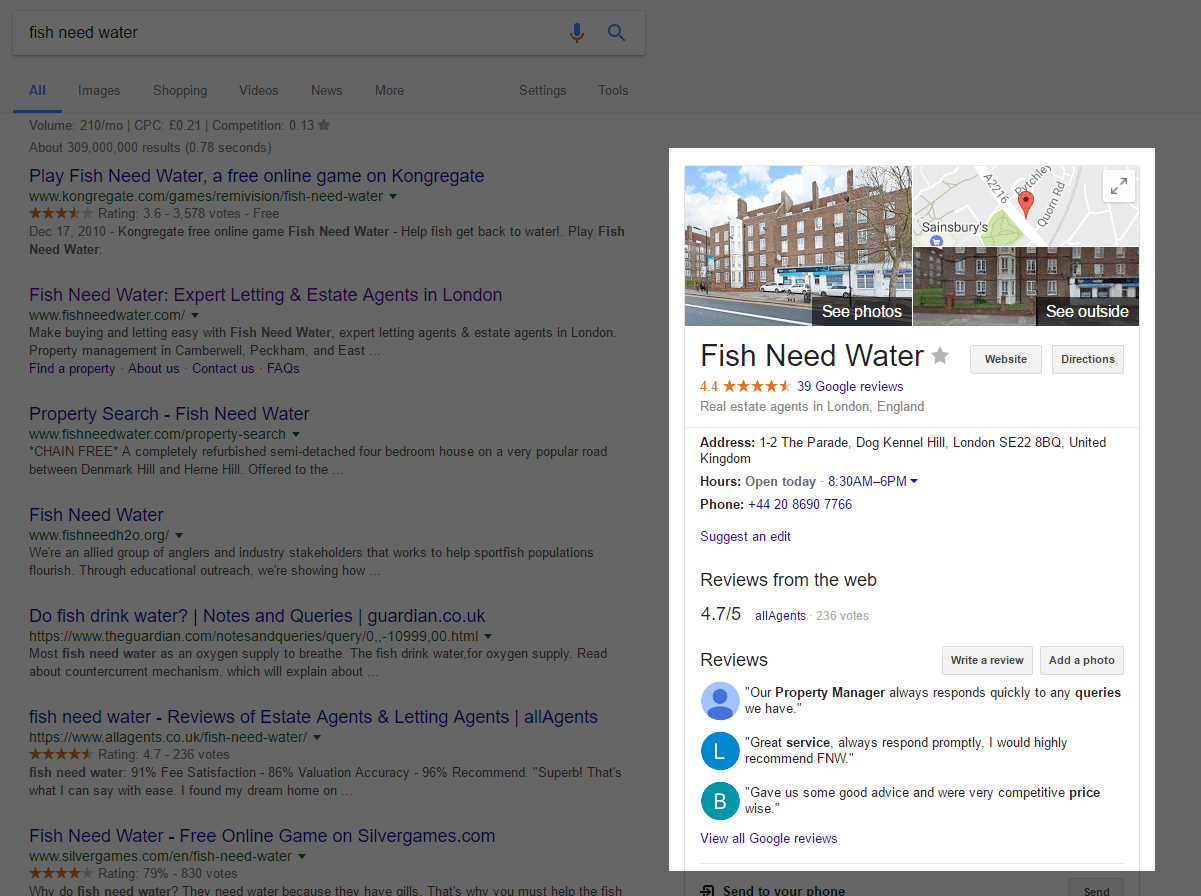The height and width of the screenshot is (896, 1201).
Task: Click the 'Real estate agents in London, England' text
Action: pyautogui.click(x=812, y=407)
